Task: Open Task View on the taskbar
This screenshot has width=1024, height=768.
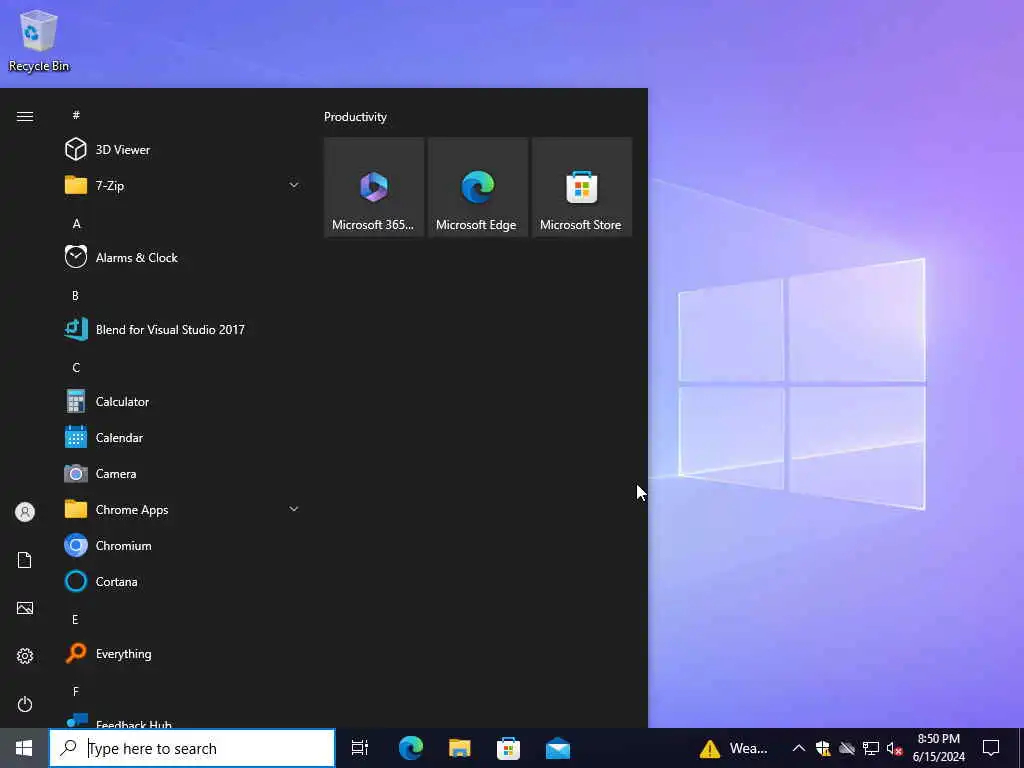Action: [x=360, y=748]
